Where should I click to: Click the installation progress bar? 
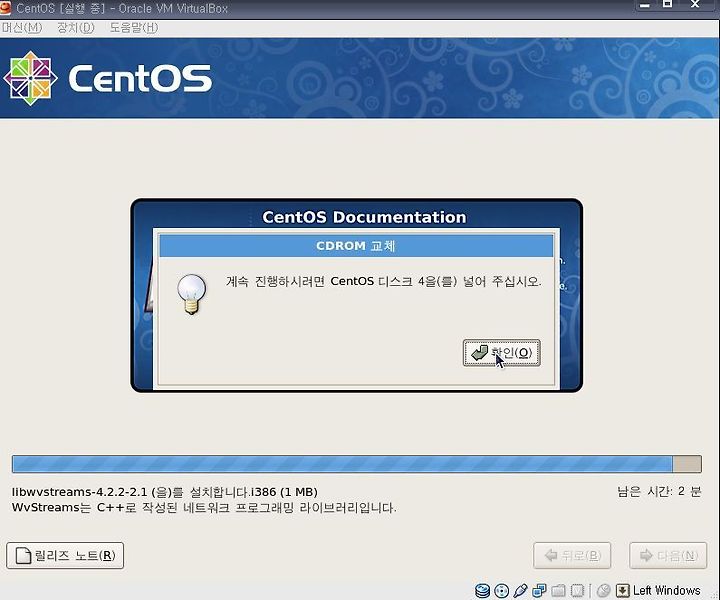(x=356, y=464)
